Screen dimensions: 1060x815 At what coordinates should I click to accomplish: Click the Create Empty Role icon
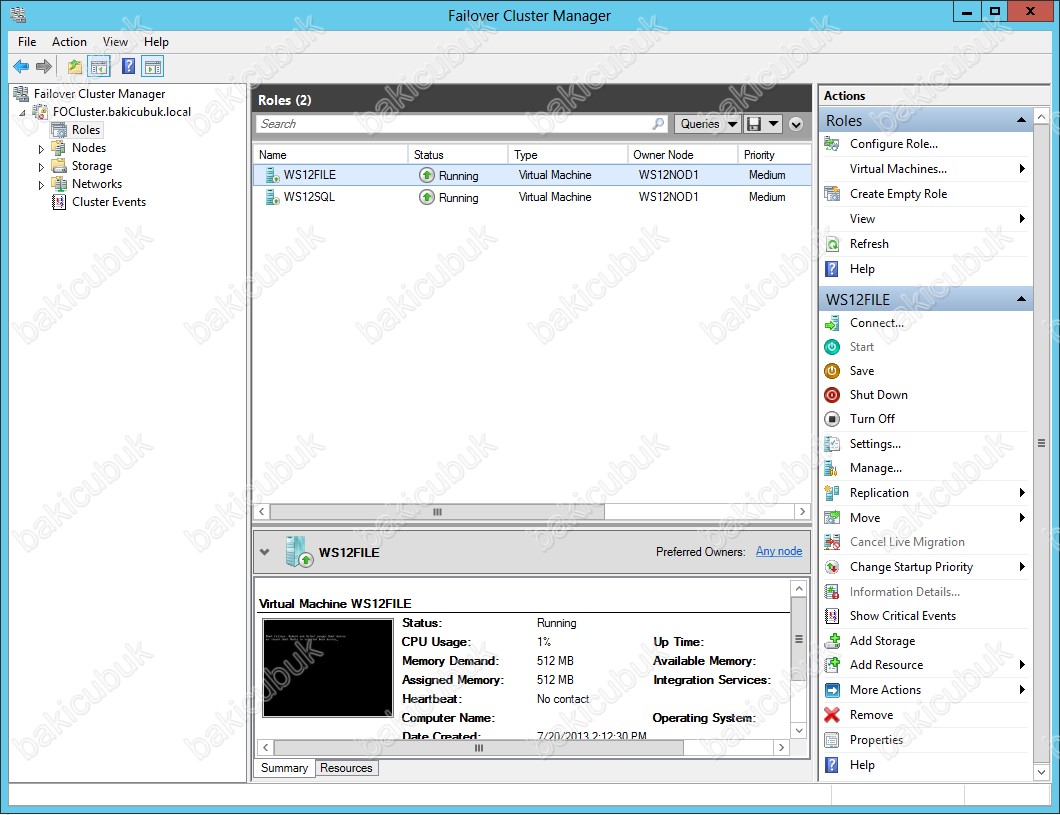[x=832, y=194]
